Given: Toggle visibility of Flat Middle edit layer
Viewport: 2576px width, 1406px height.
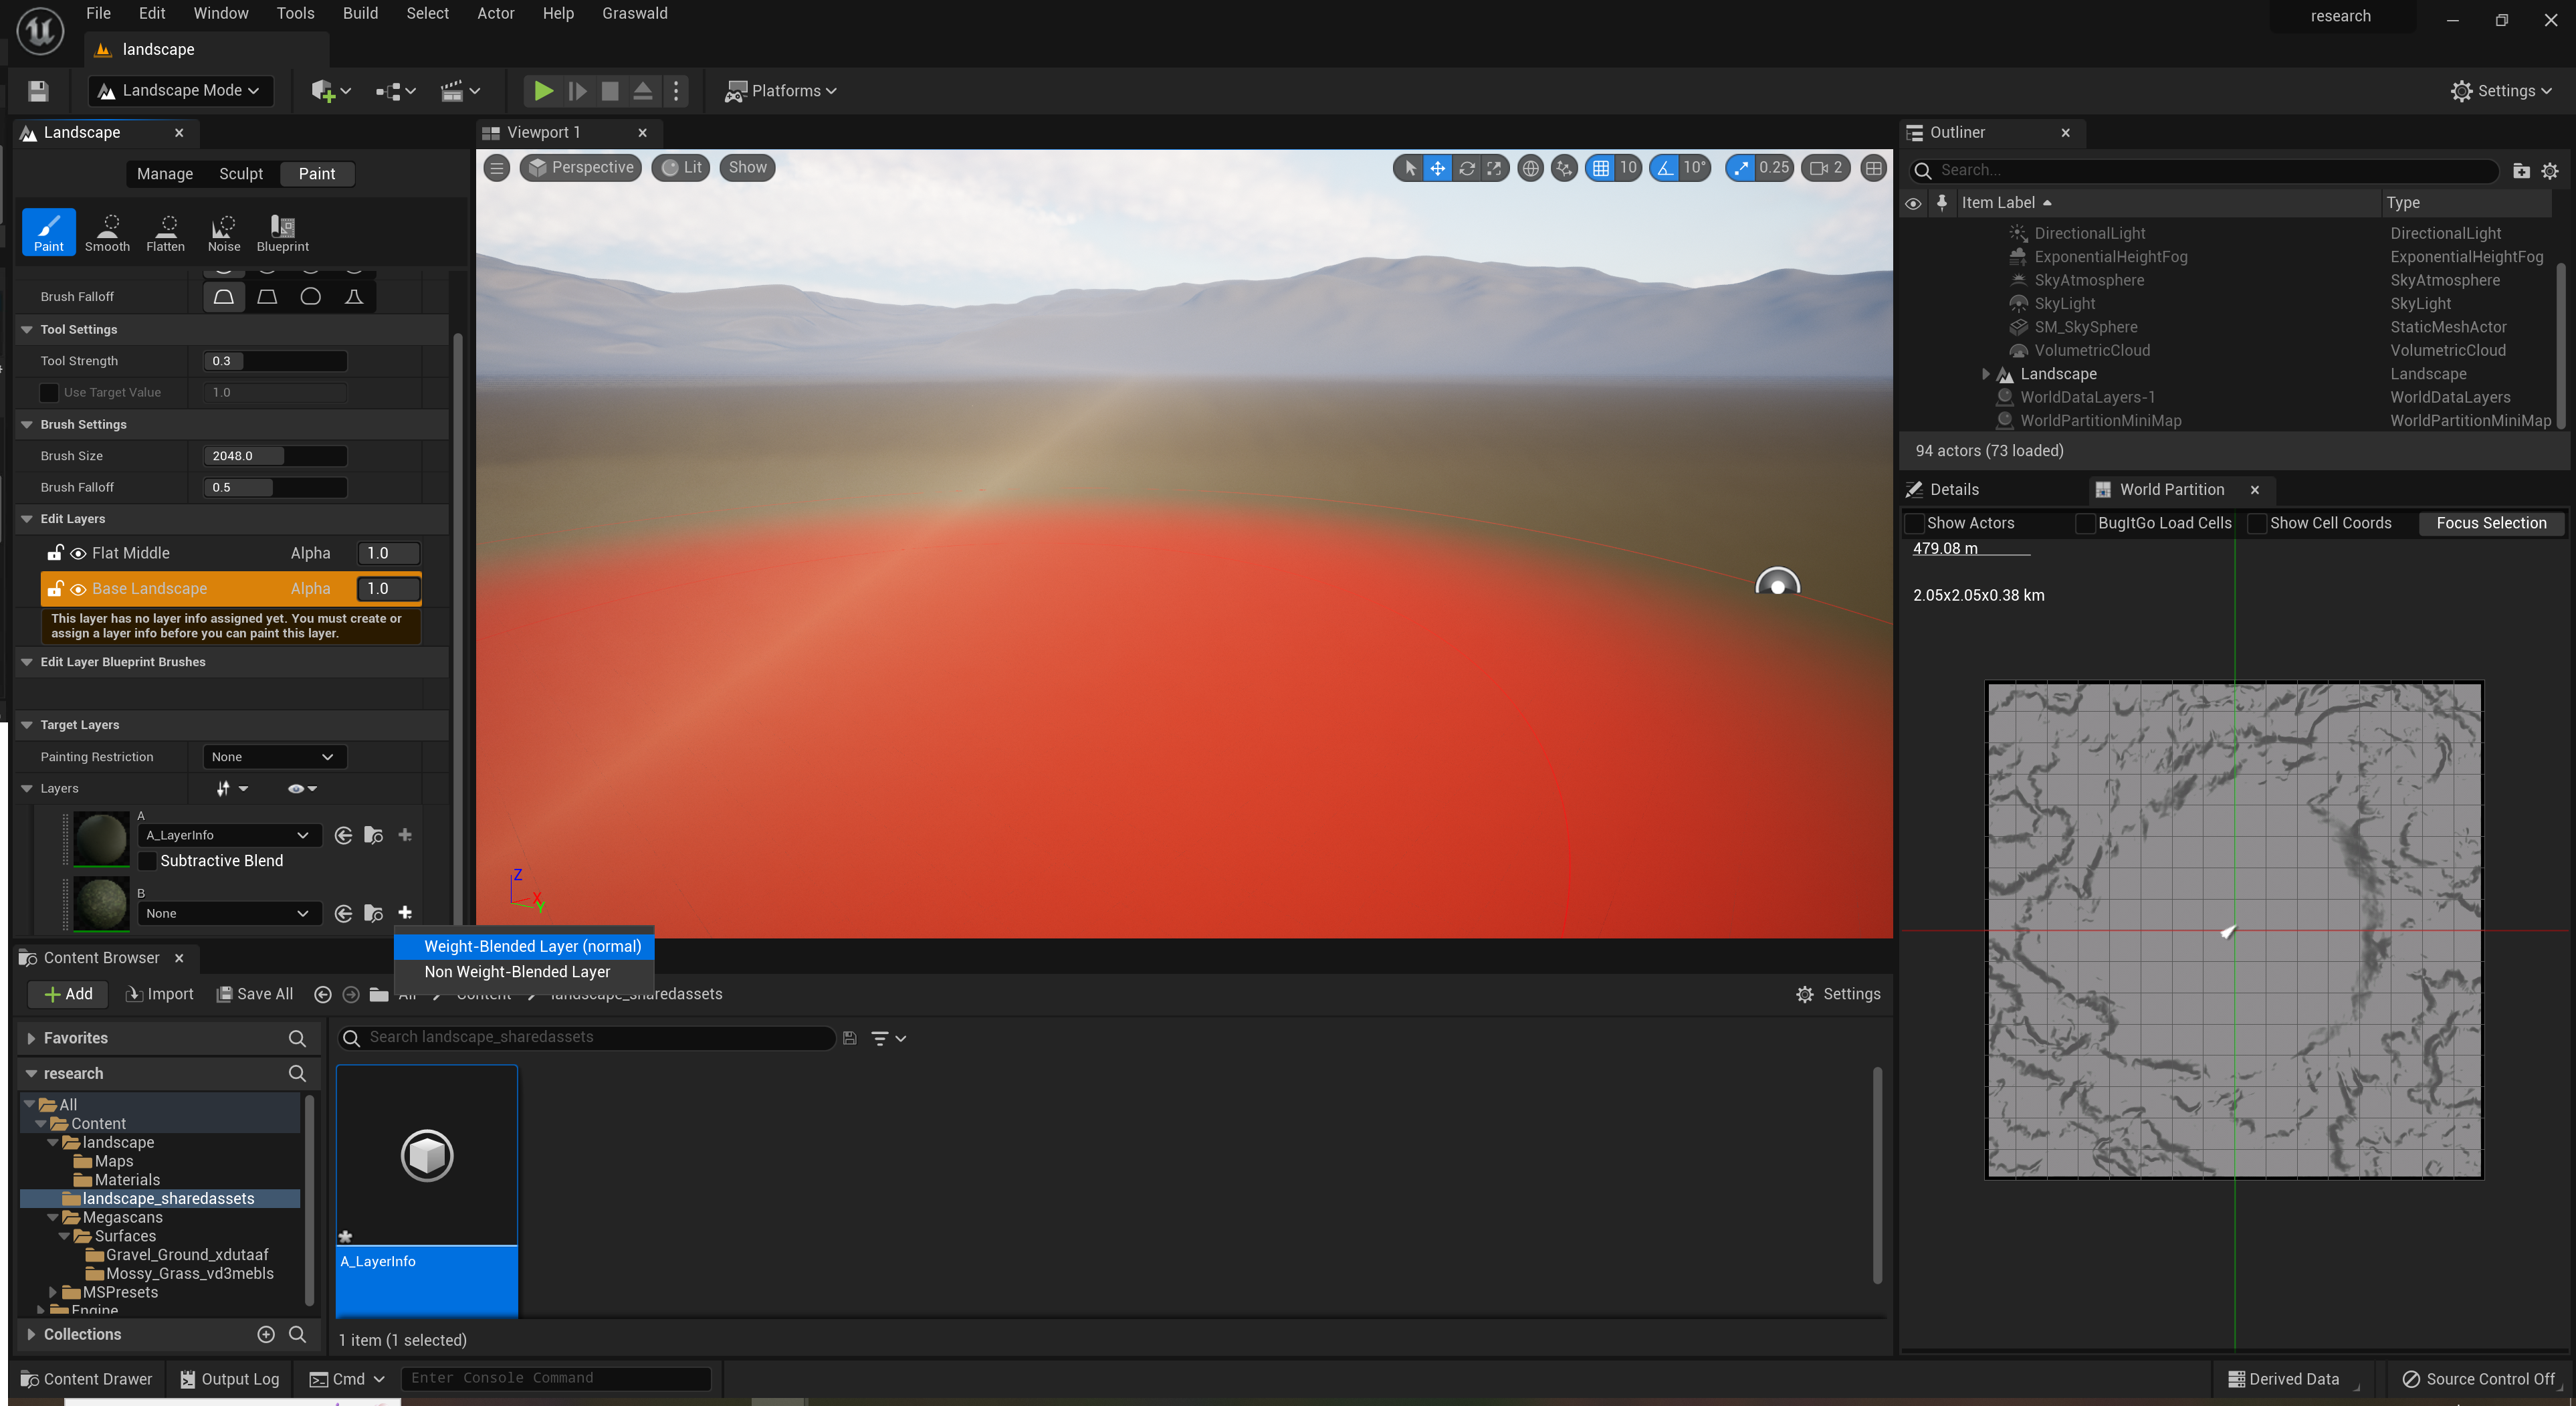Looking at the screenshot, I should [78, 553].
